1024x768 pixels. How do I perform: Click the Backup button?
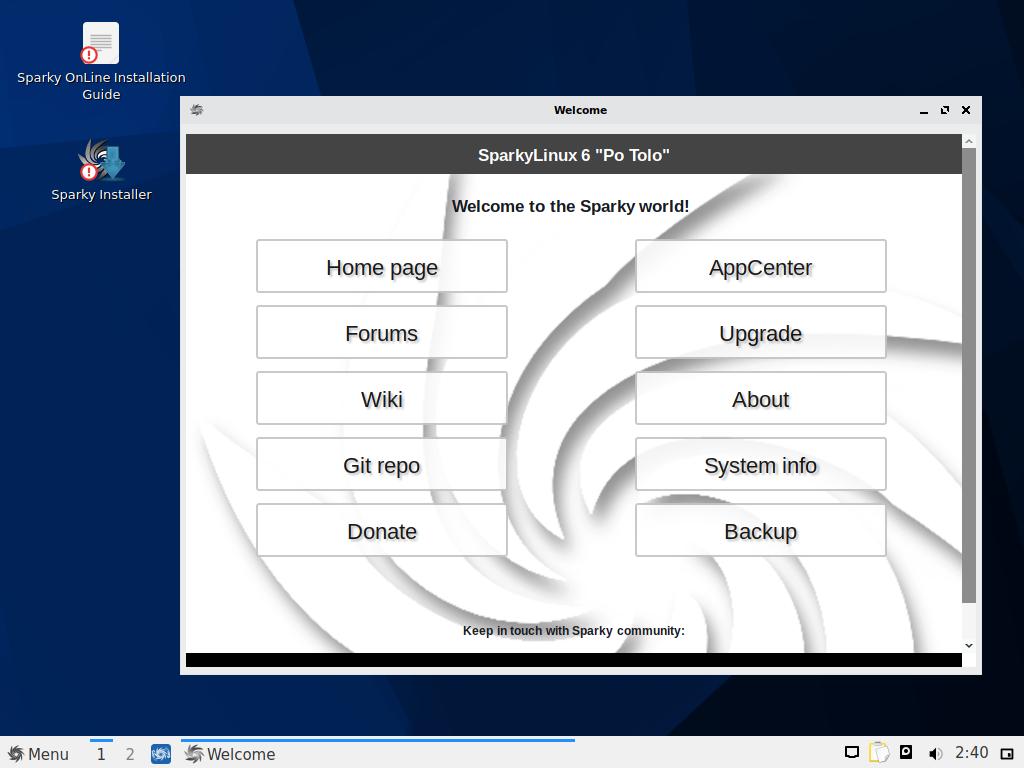[760, 530]
